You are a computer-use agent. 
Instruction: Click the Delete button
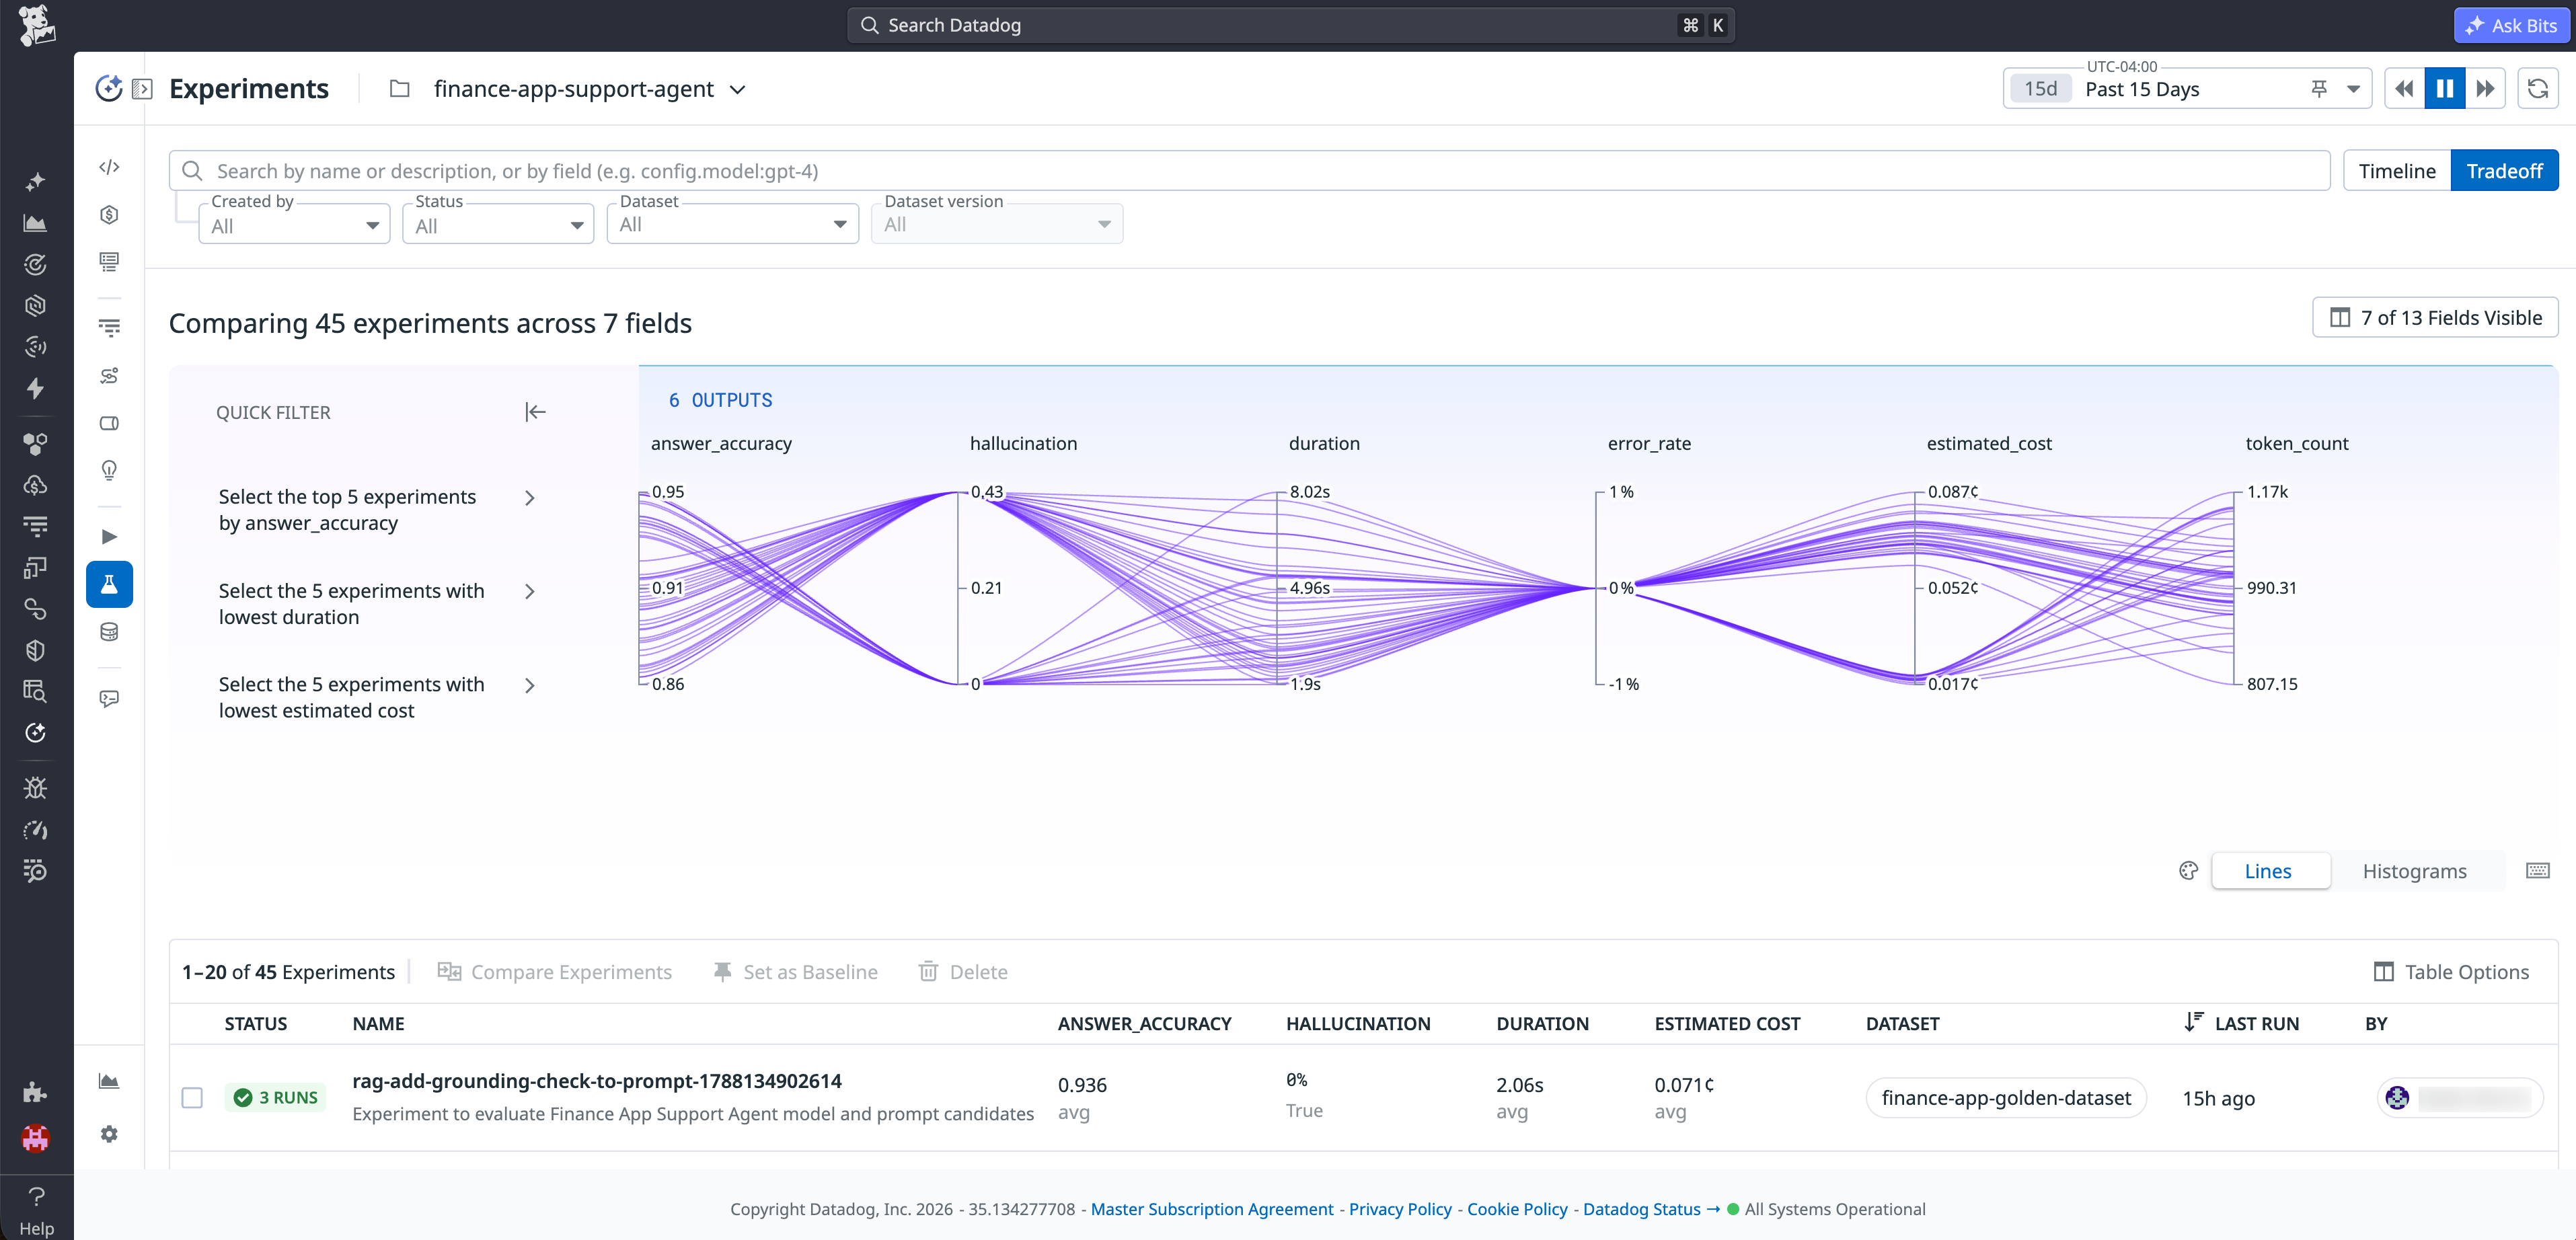click(x=963, y=972)
